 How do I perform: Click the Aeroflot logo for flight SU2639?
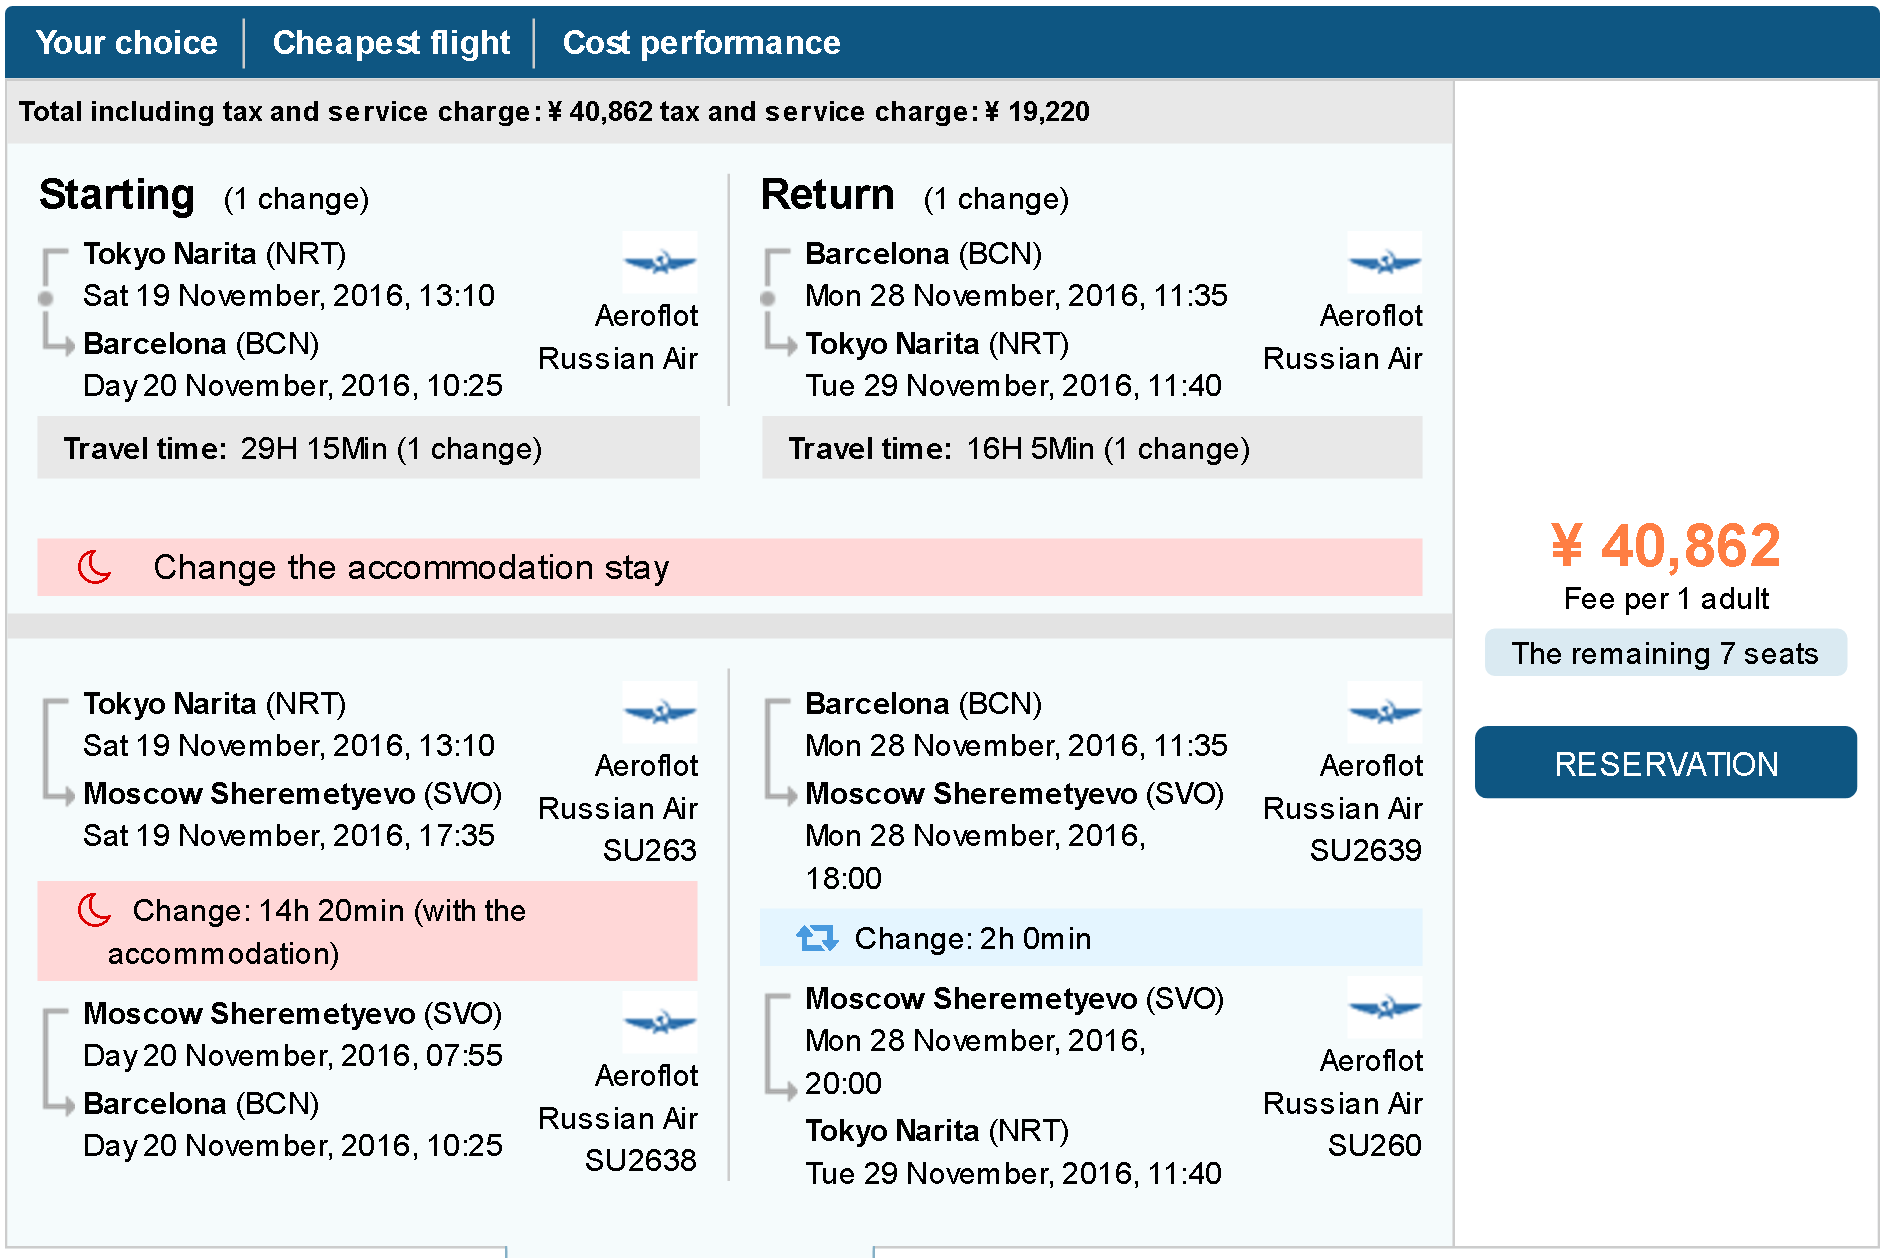[1385, 712]
